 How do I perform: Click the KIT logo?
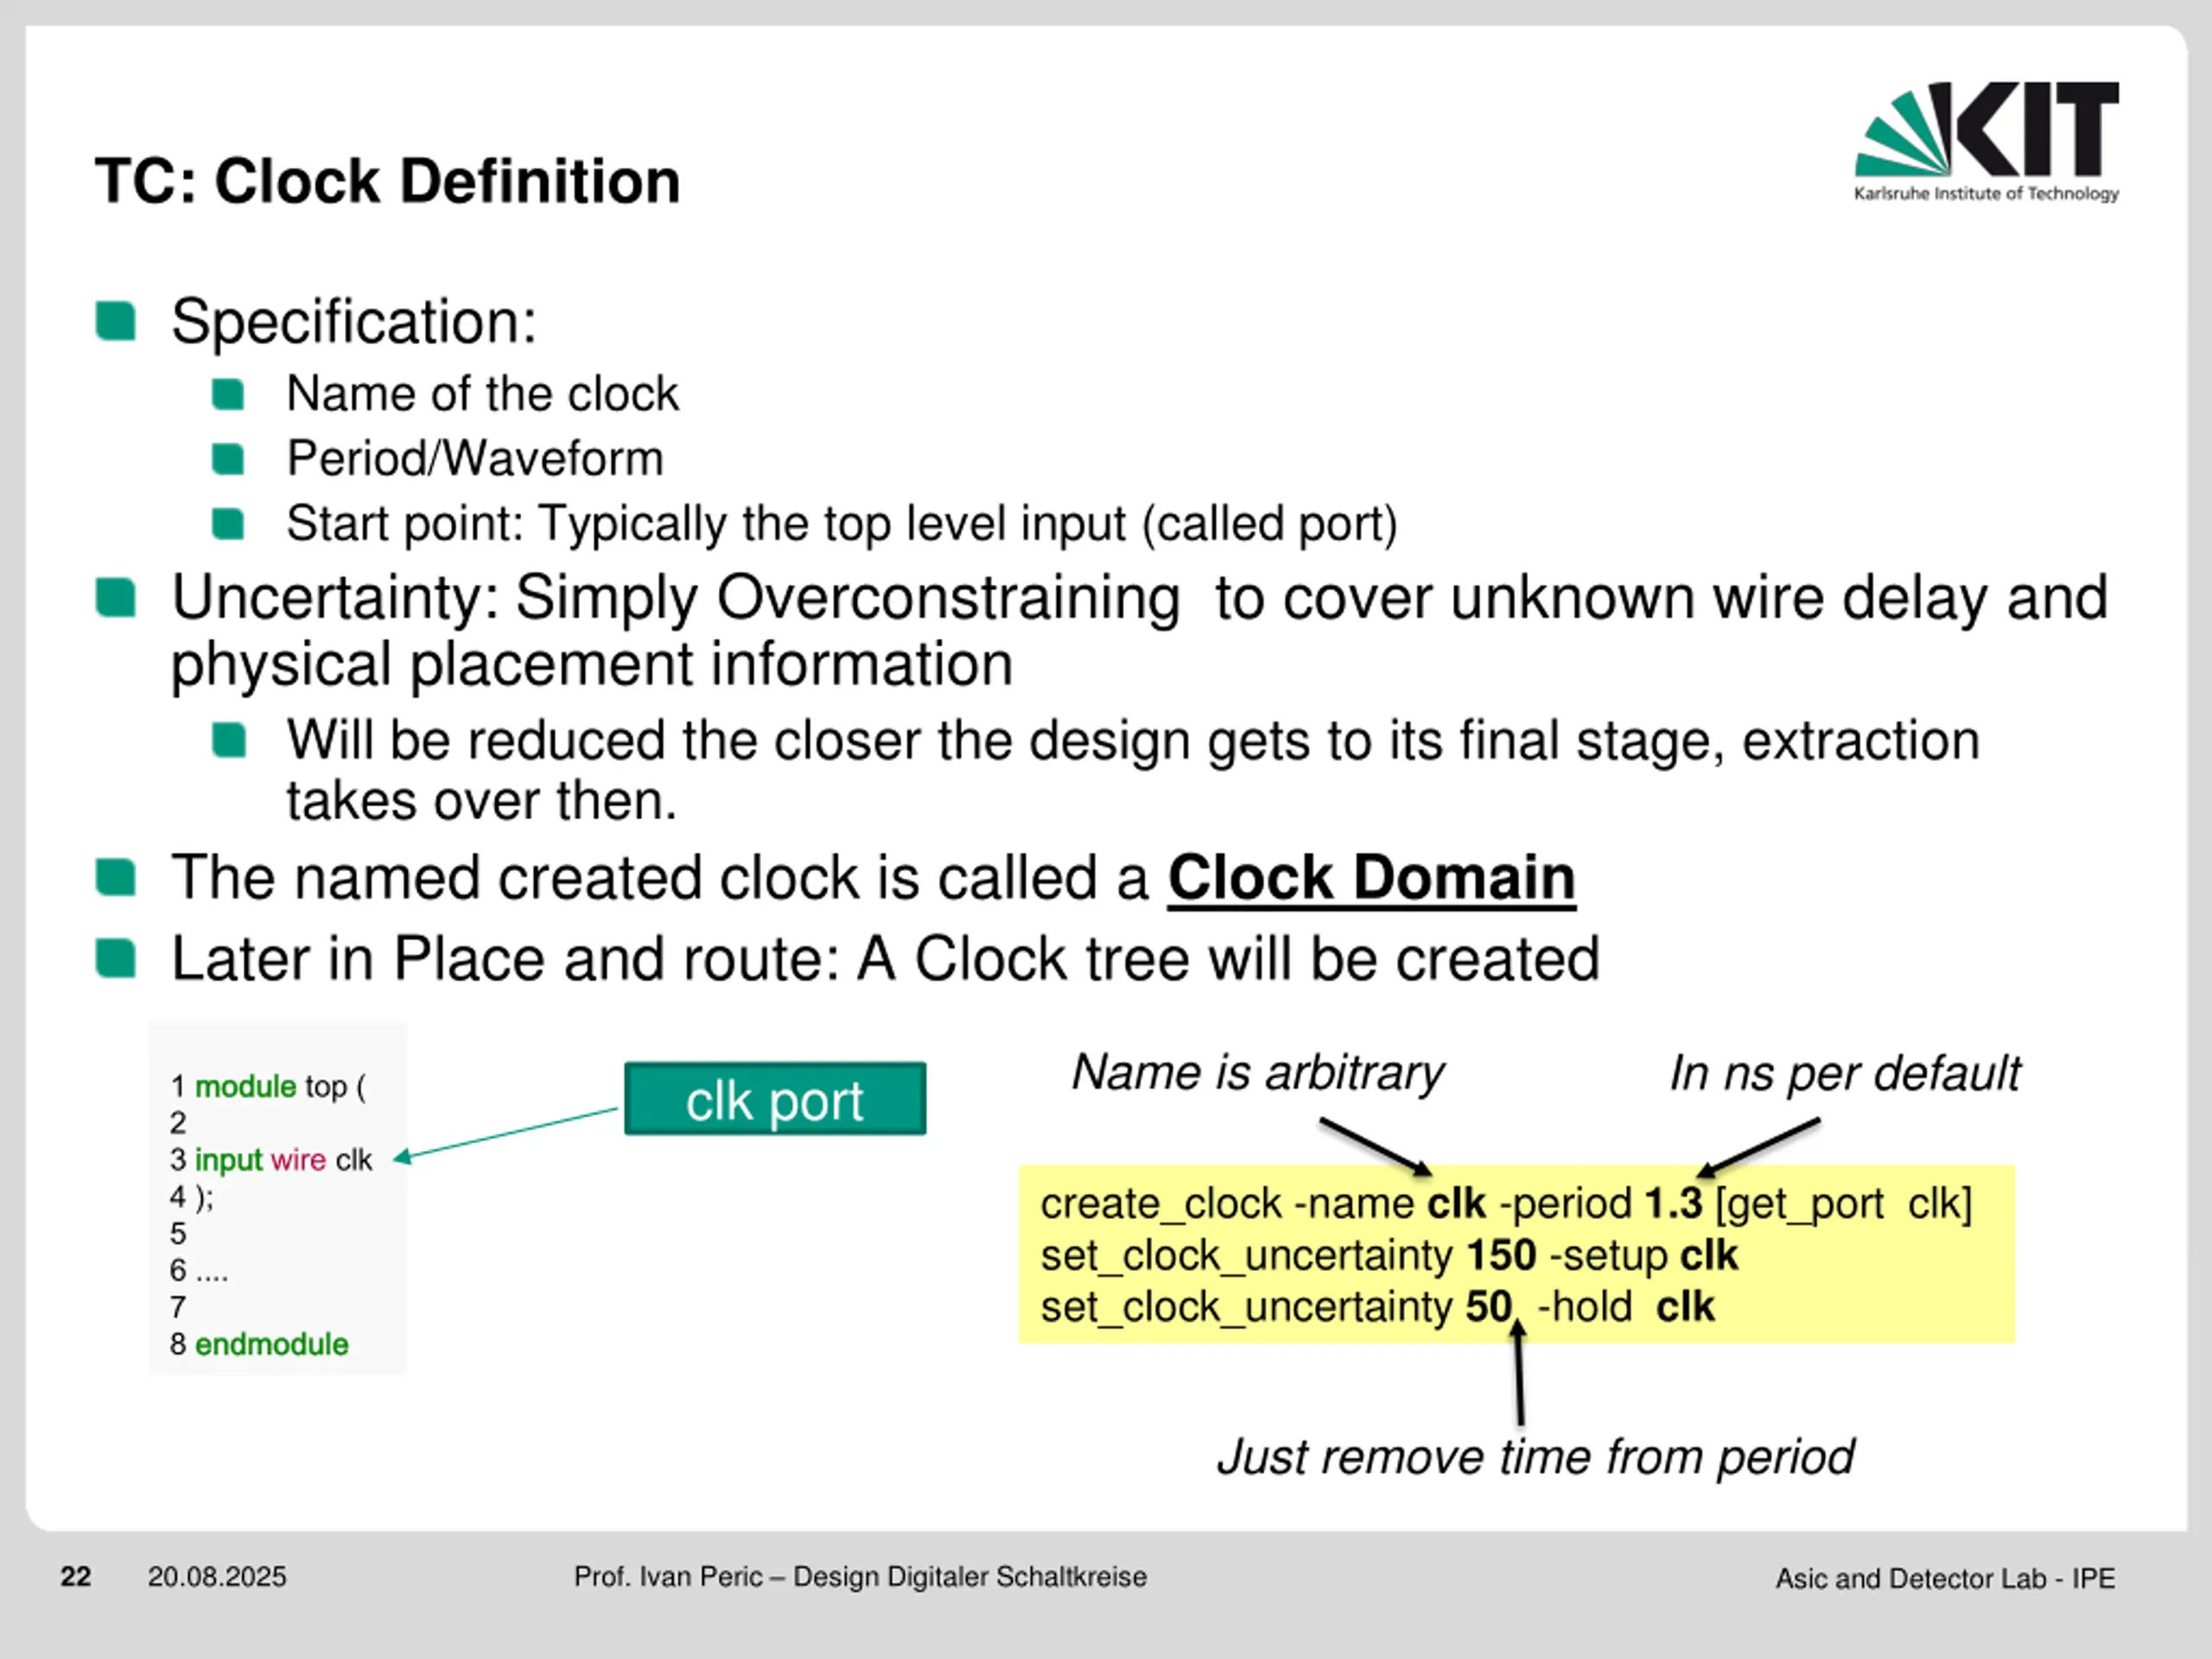1986,141
